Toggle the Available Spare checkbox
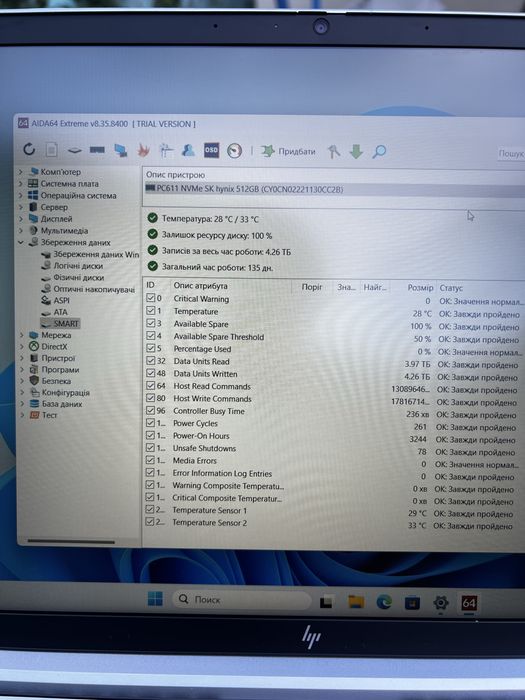Screen dimensions: 525x700 coord(150,323)
